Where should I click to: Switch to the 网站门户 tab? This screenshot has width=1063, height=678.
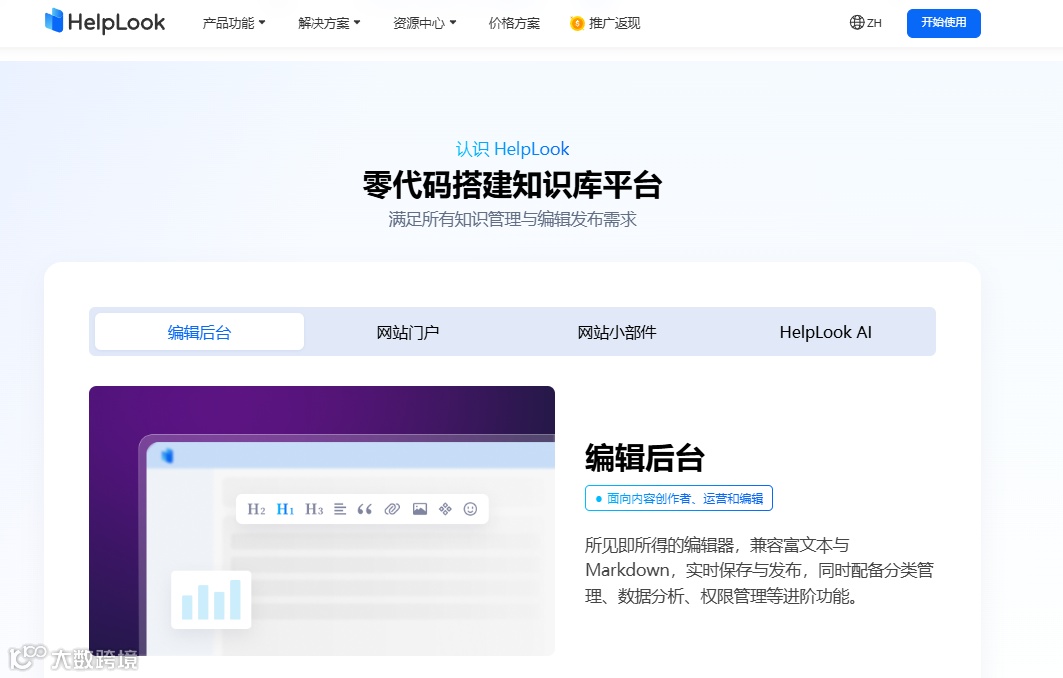tap(408, 331)
